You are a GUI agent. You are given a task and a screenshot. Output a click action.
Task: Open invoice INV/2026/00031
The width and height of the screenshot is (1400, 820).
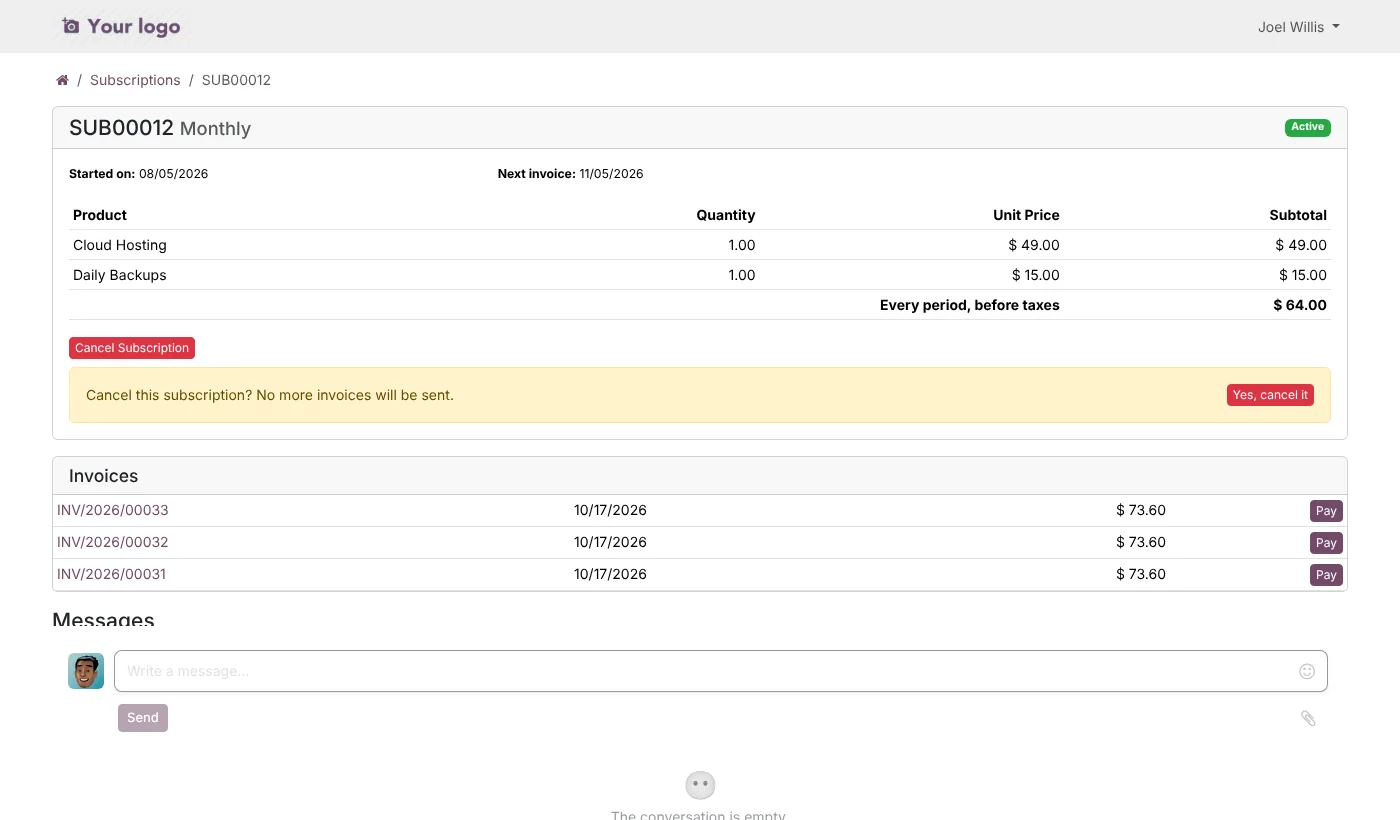click(x=112, y=574)
